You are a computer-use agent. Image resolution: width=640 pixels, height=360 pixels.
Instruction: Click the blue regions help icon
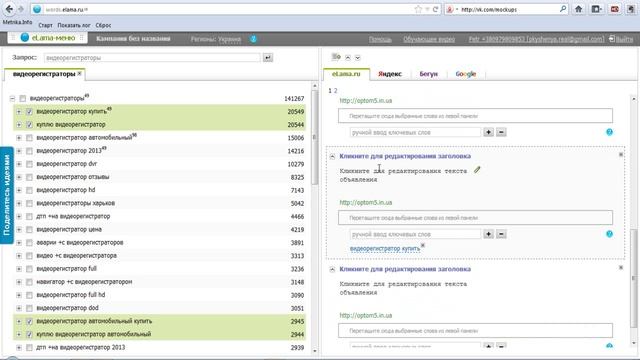253,39
